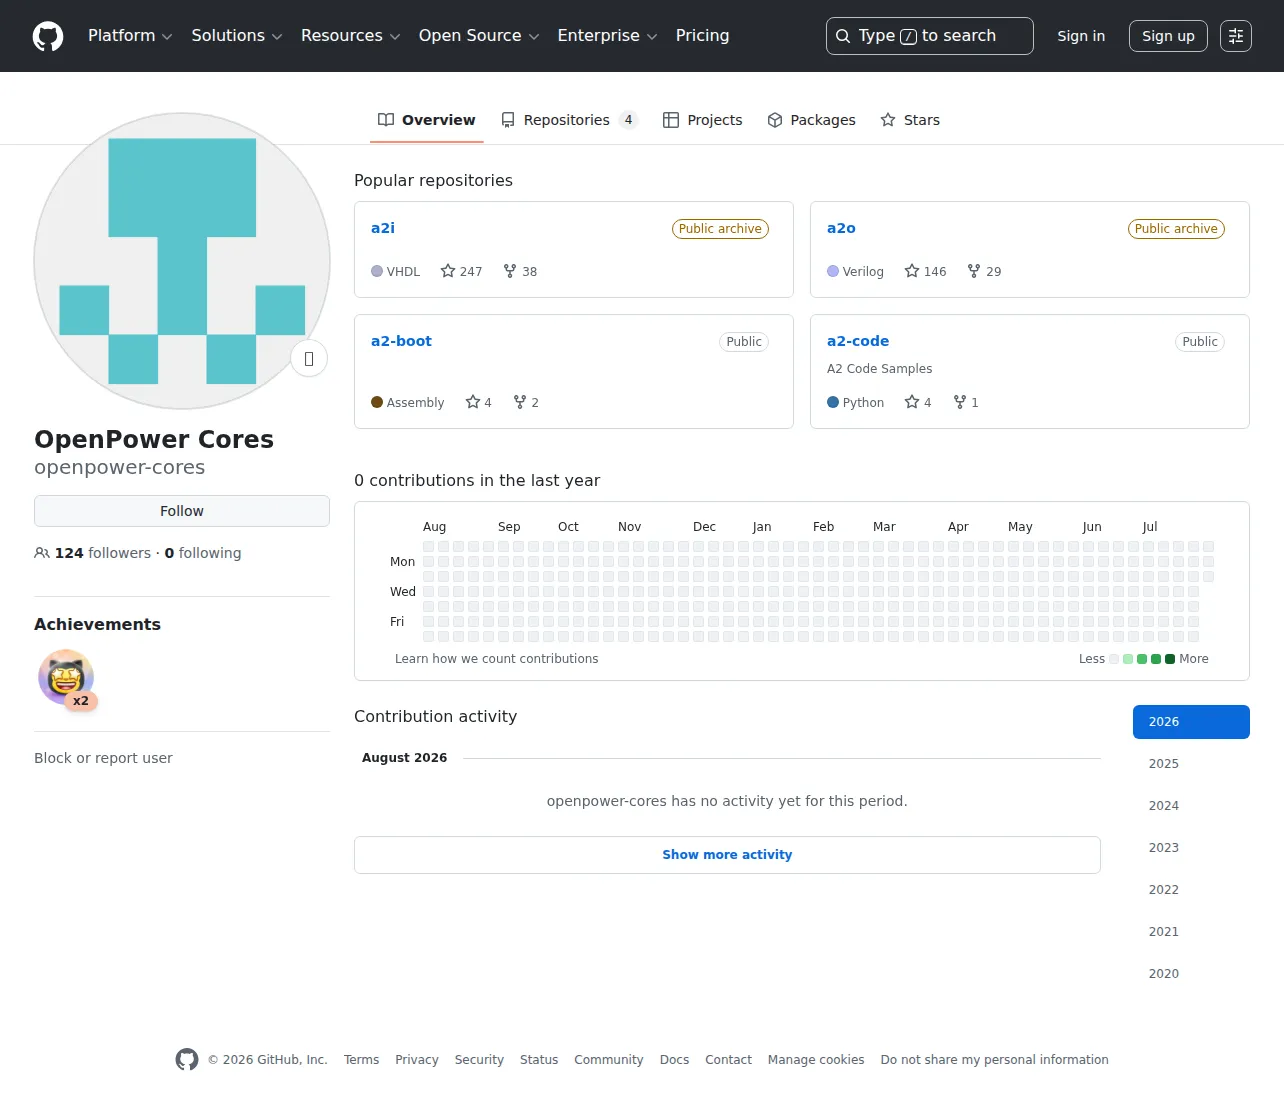Click the "A2 Code Samples" description

point(880,369)
